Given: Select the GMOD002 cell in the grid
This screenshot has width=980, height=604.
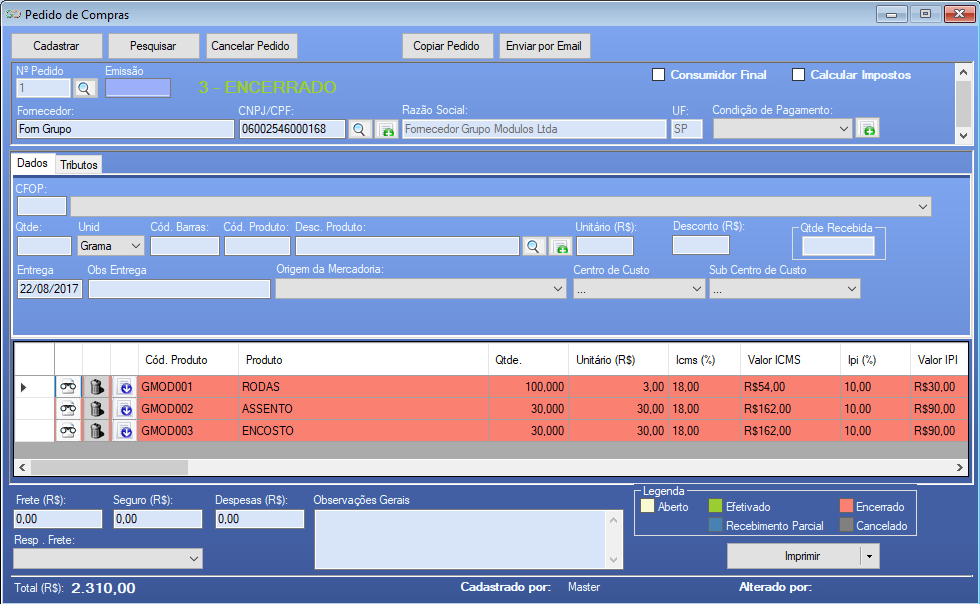Looking at the screenshot, I should (x=188, y=409).
